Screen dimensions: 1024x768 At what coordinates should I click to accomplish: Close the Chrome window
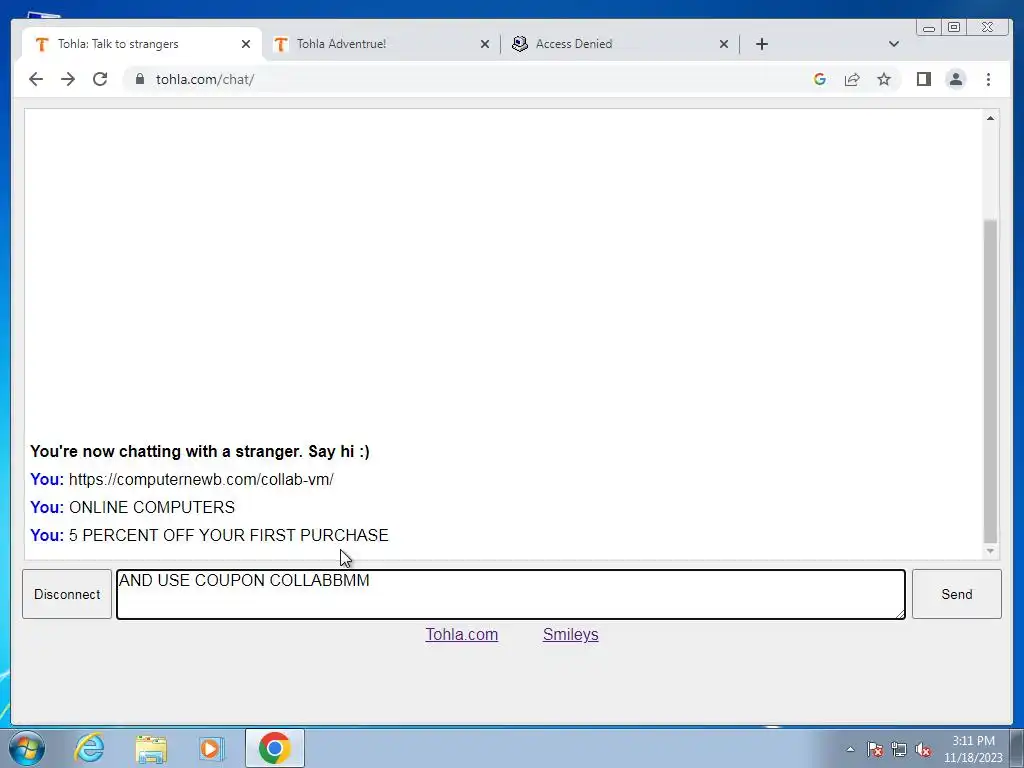tap(987, 27)
